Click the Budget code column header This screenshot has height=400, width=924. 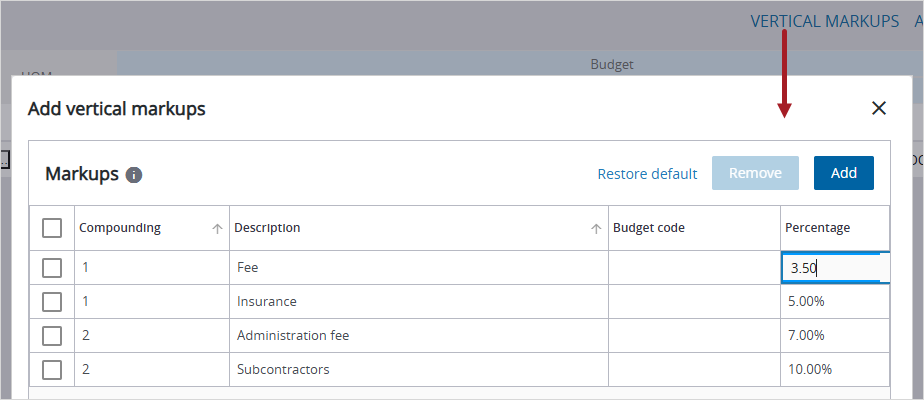648,228
